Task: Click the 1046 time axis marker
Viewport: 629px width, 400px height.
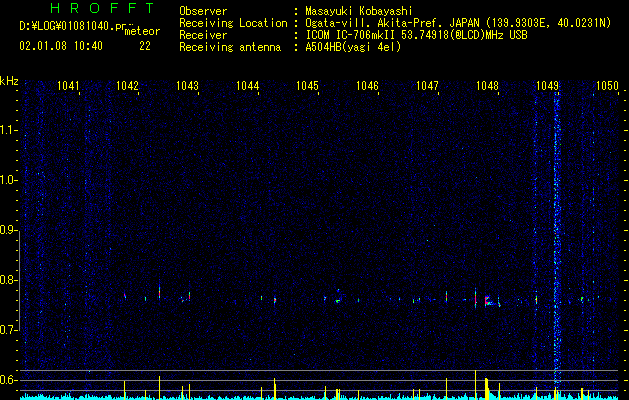Action: [x=367, y=85]
